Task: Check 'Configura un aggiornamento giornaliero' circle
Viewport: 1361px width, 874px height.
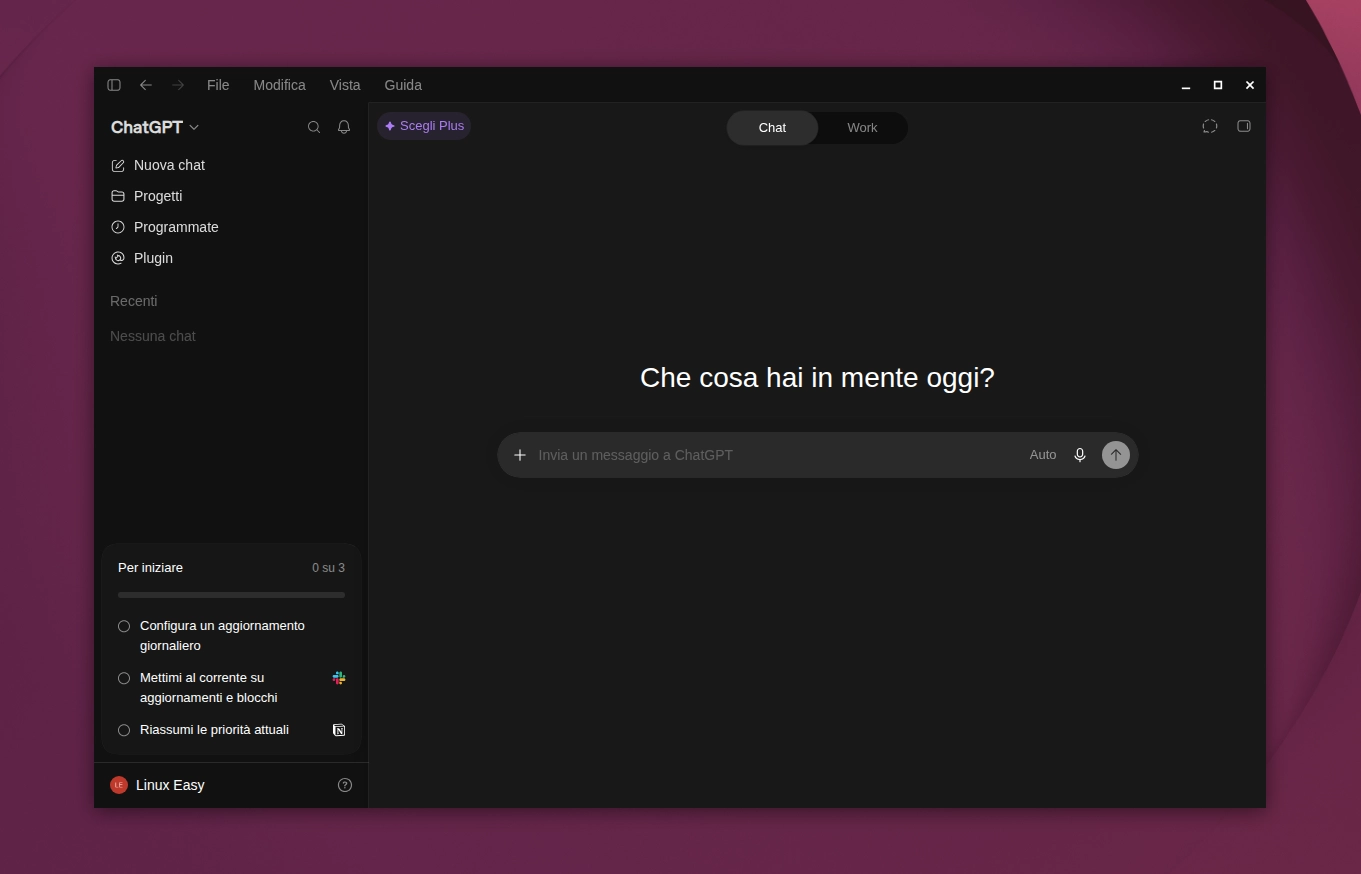Action: pyautogui.click(x=124, y=626)
